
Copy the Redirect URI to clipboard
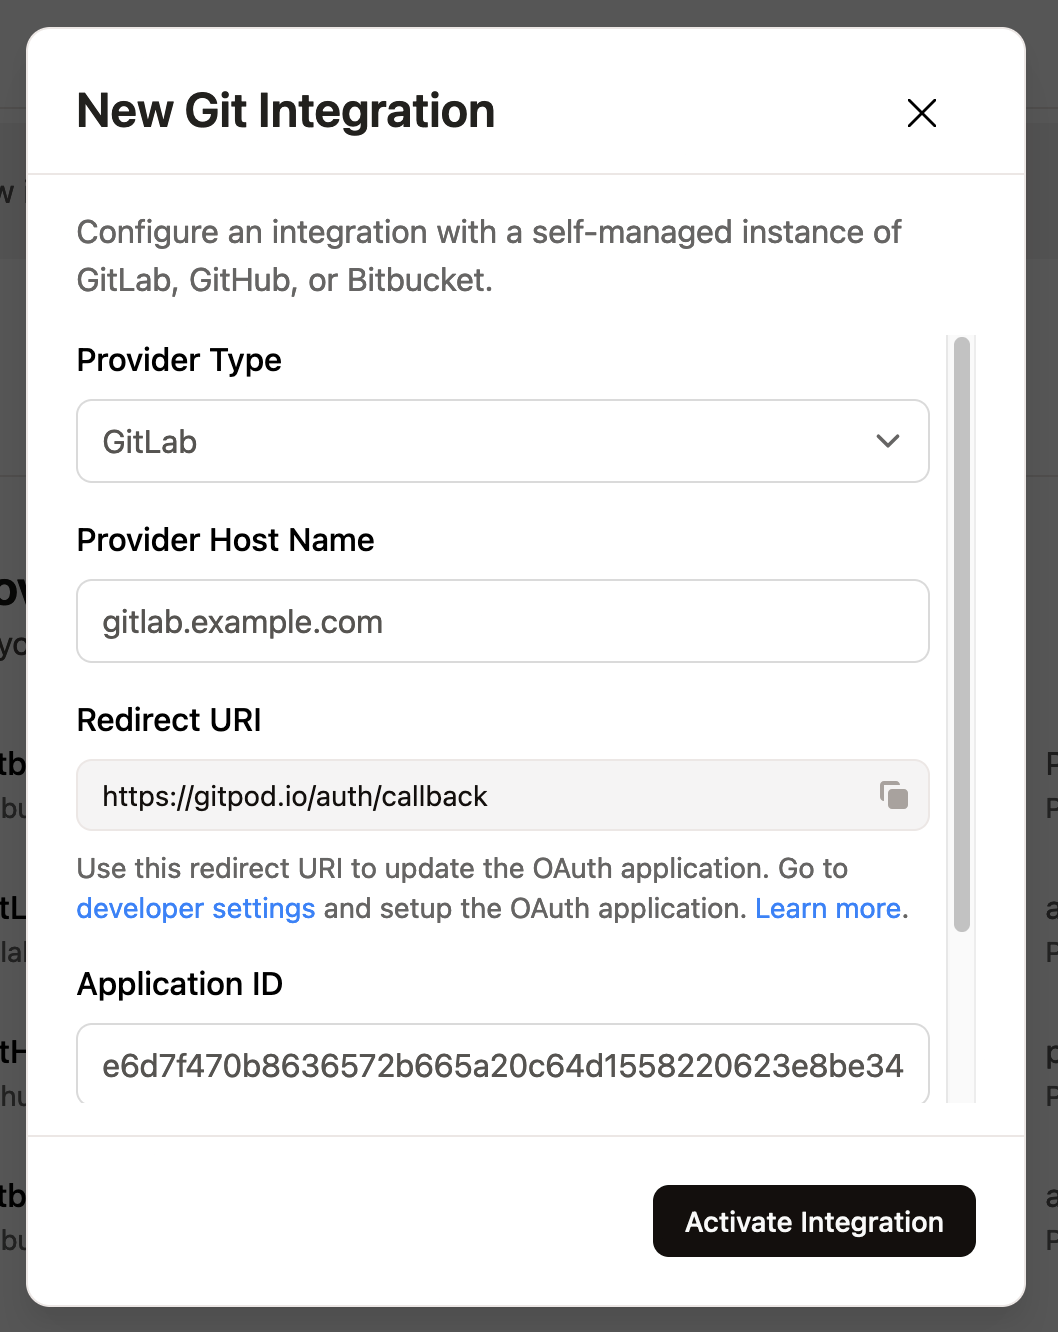[894, 795]
